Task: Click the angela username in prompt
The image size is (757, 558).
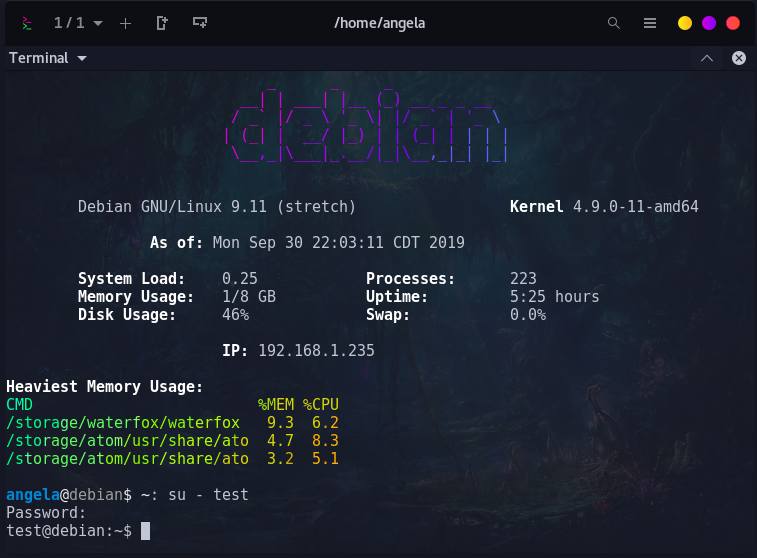Action: click(x=33, y=495)
